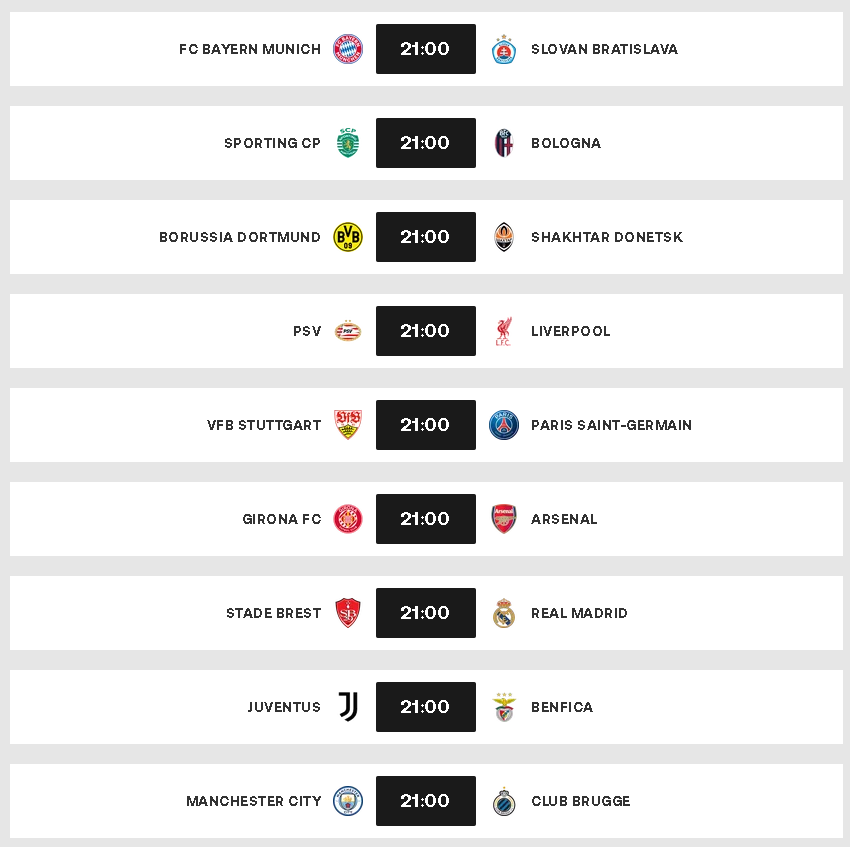
Task: Select the Sporting CP green logo
Action: click(347, 143)
